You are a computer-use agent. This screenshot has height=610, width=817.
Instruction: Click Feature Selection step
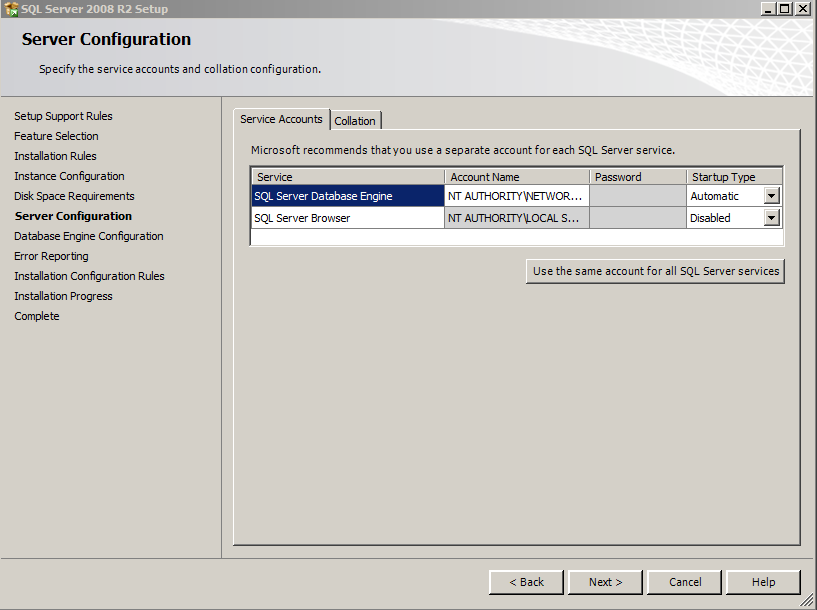[x=56, y=135]
